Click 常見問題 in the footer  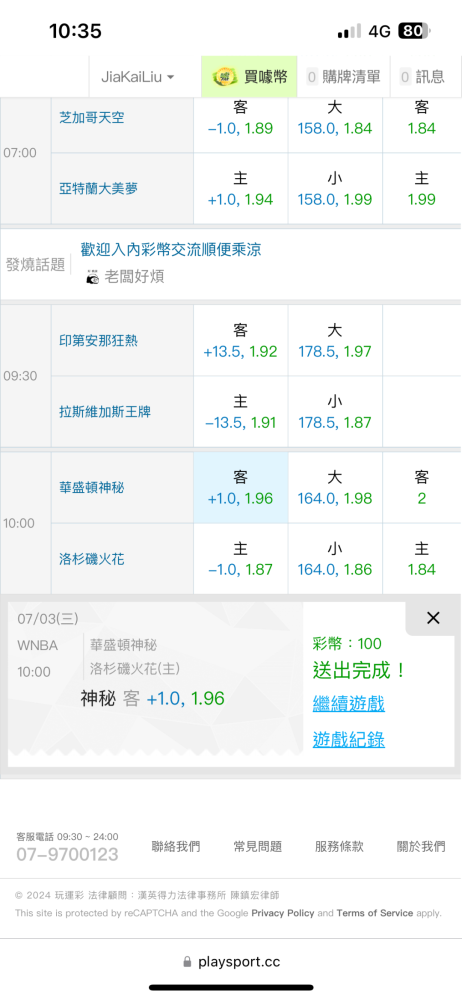(x=258, y=847)
